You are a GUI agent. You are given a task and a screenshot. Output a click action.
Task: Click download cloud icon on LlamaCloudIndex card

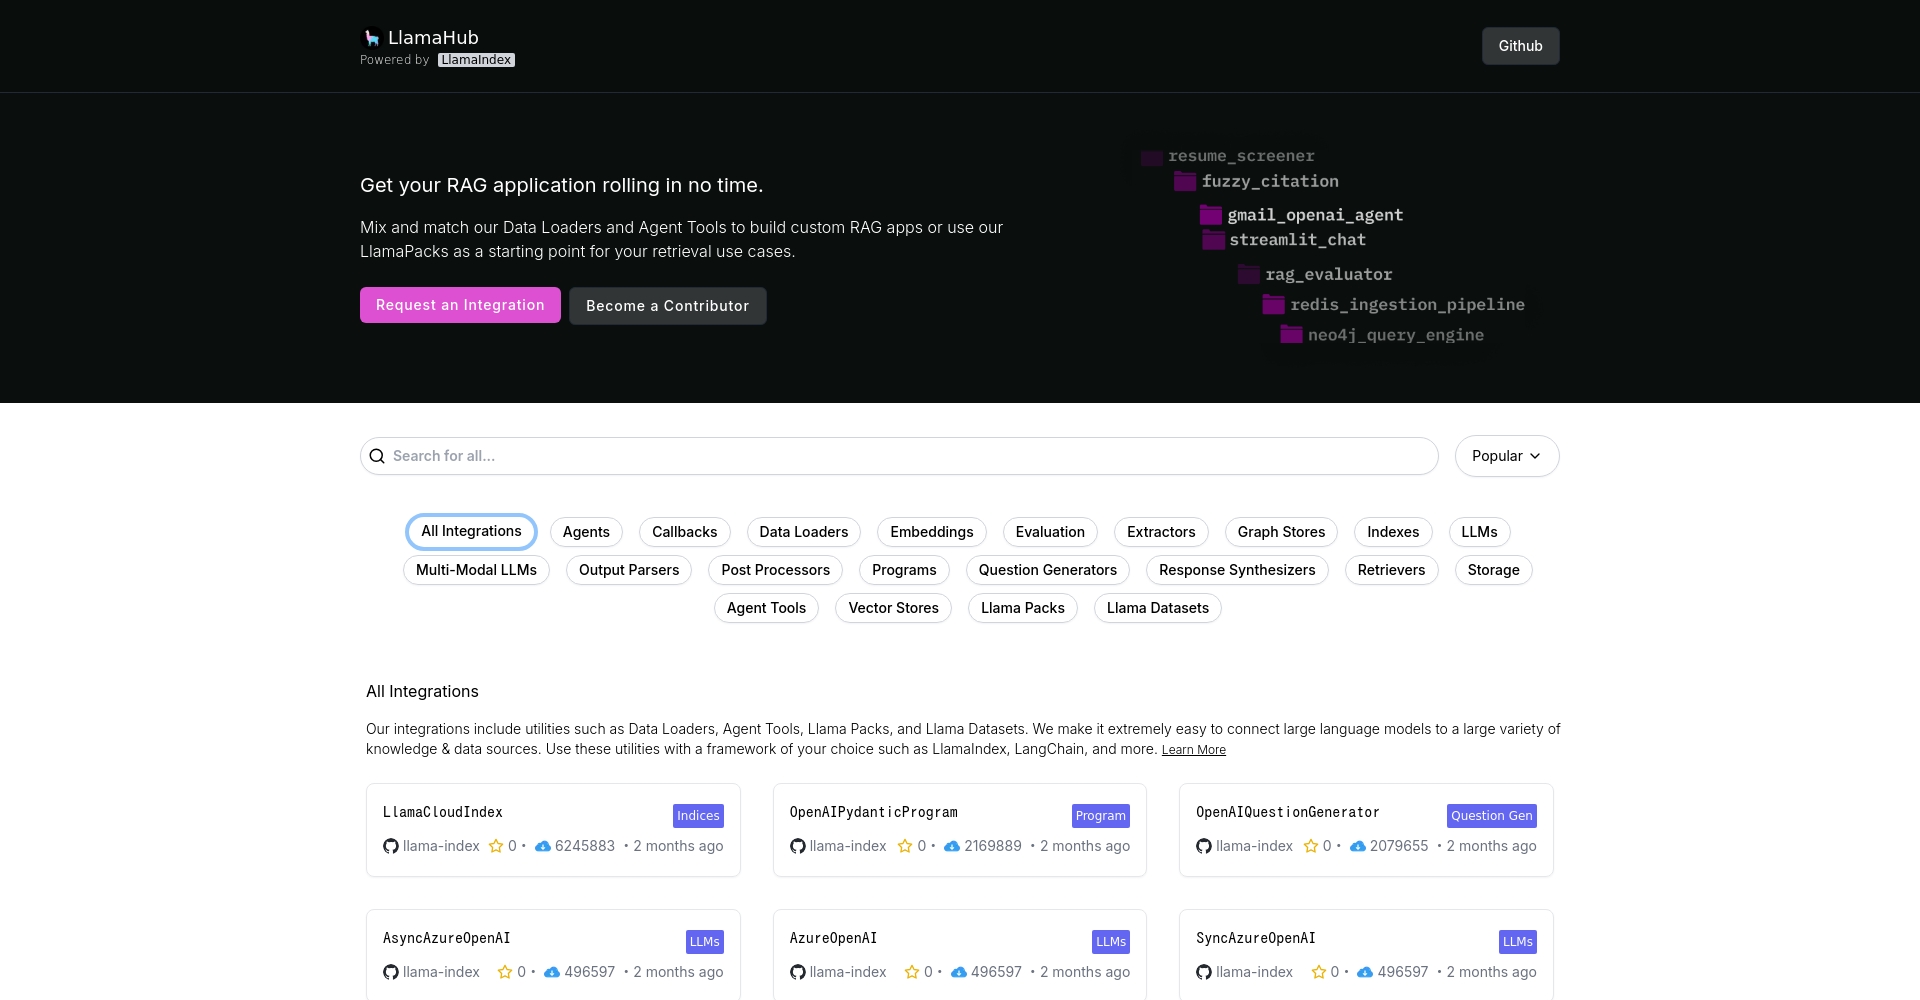543,846
